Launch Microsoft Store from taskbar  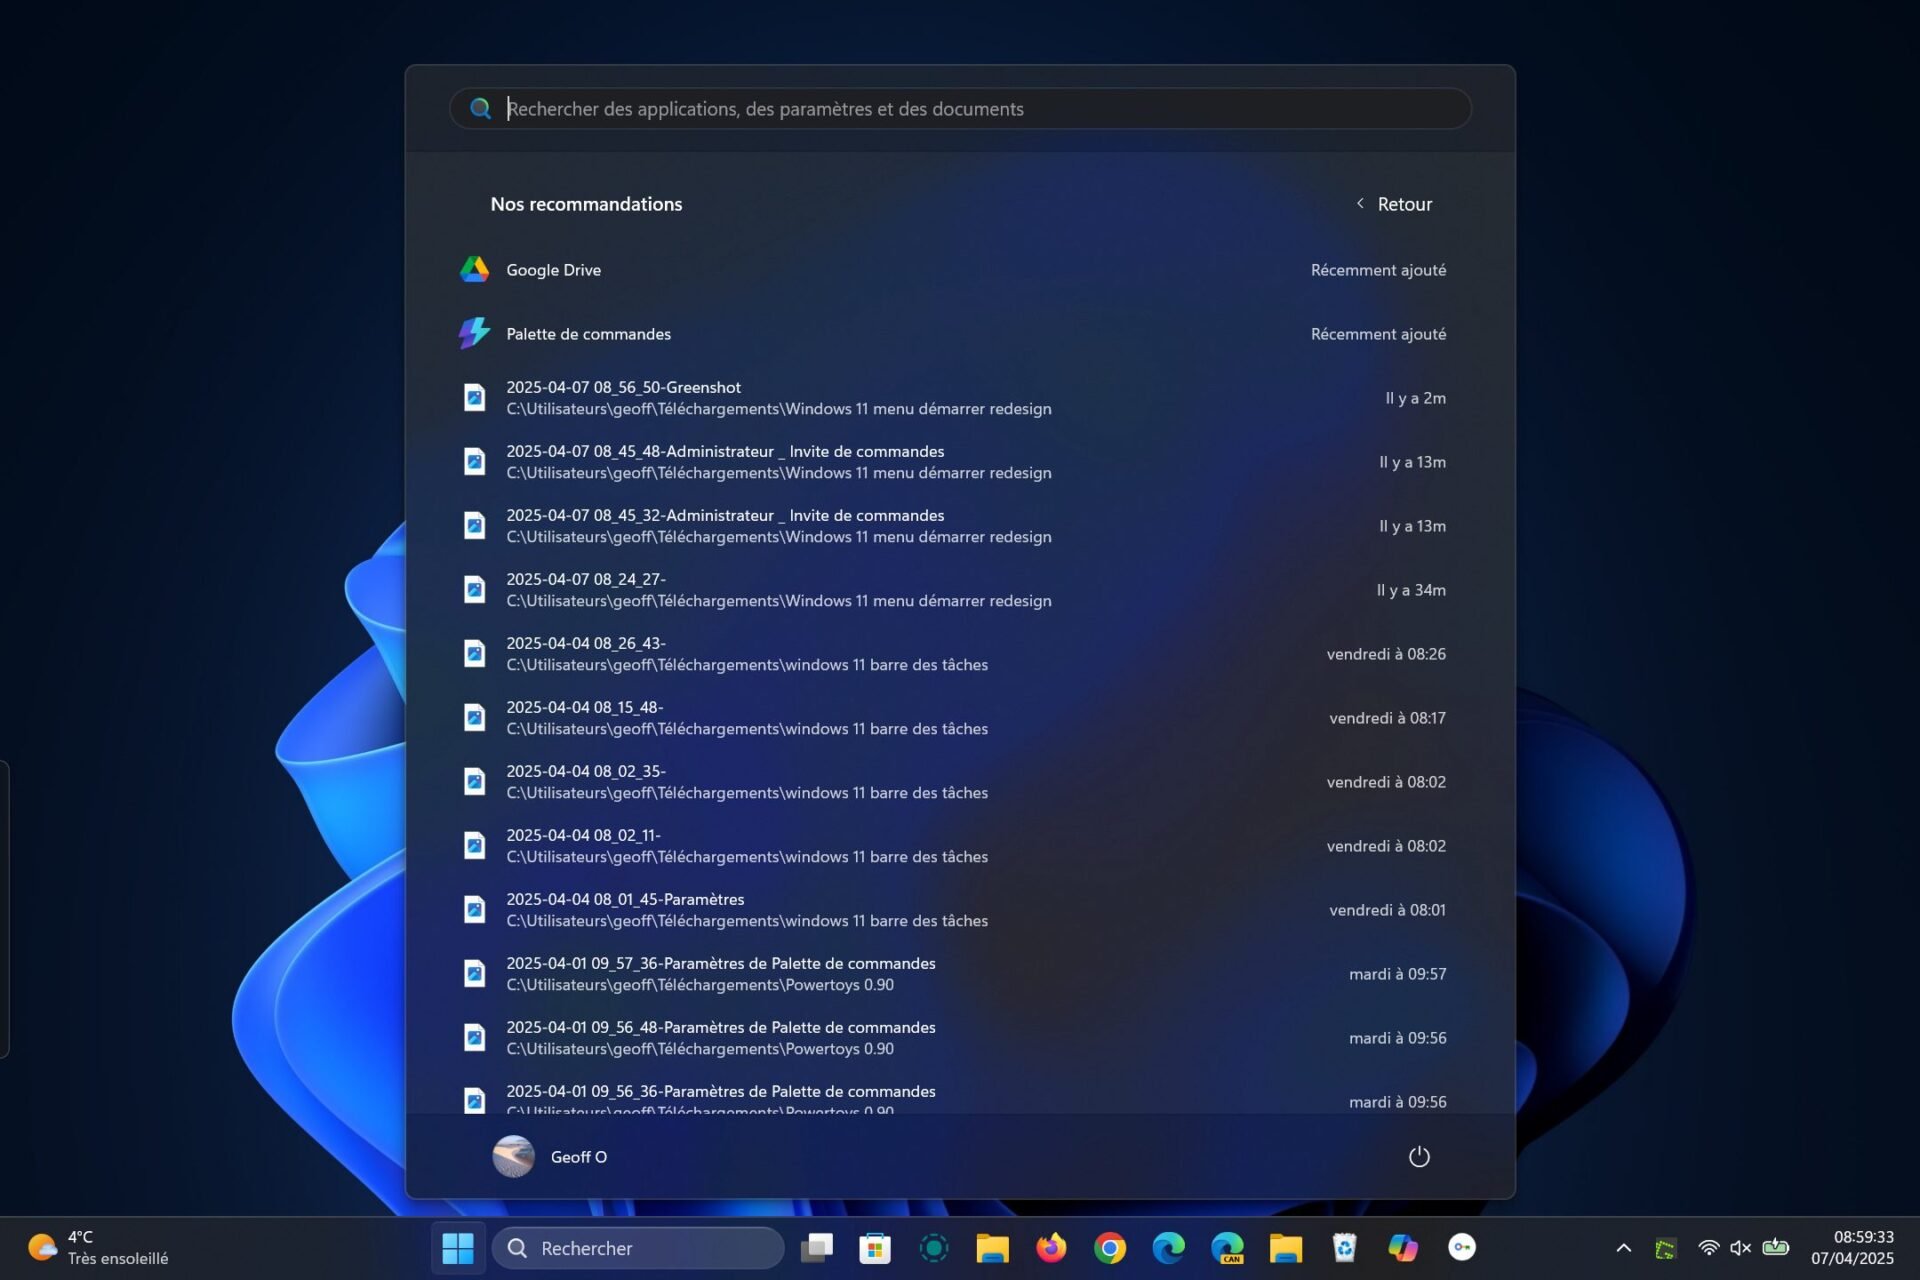(875, 1248)
